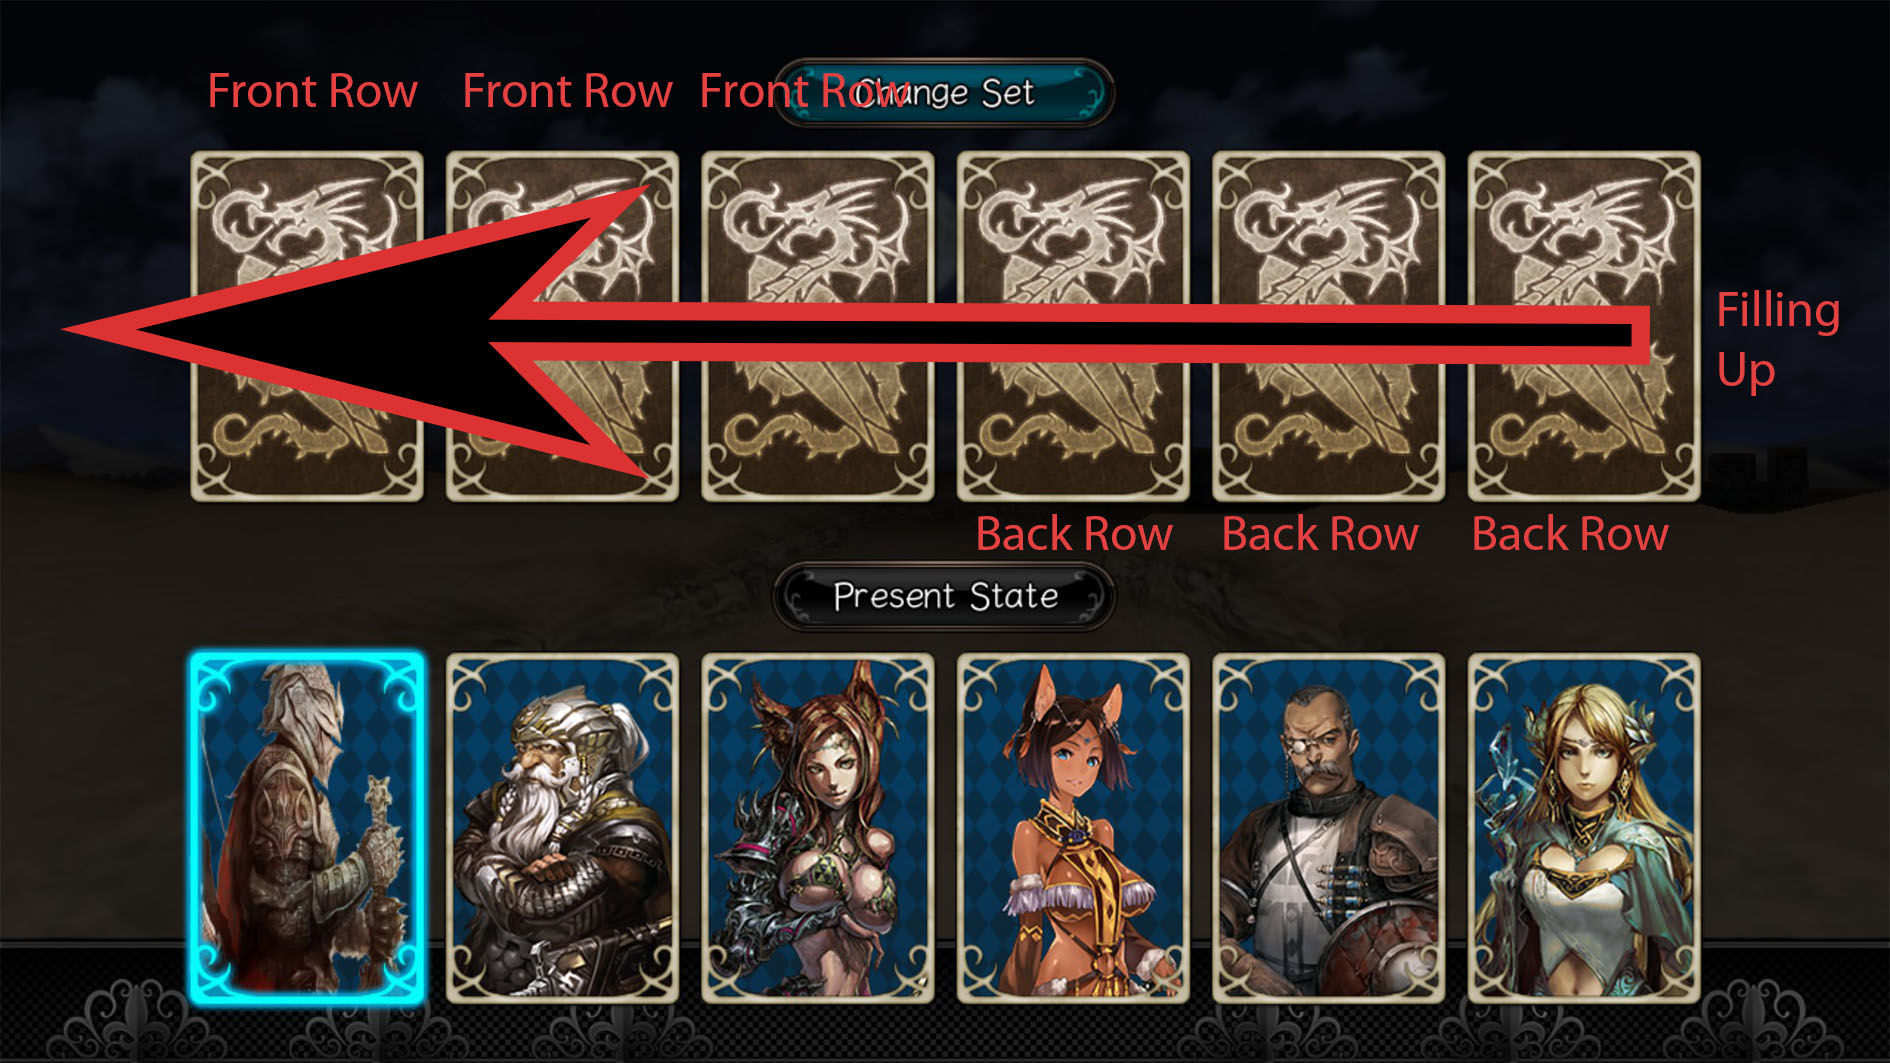Choose the dragon slot above first Back Row label
The image size is (1890, 1063).
point(1073,326)
